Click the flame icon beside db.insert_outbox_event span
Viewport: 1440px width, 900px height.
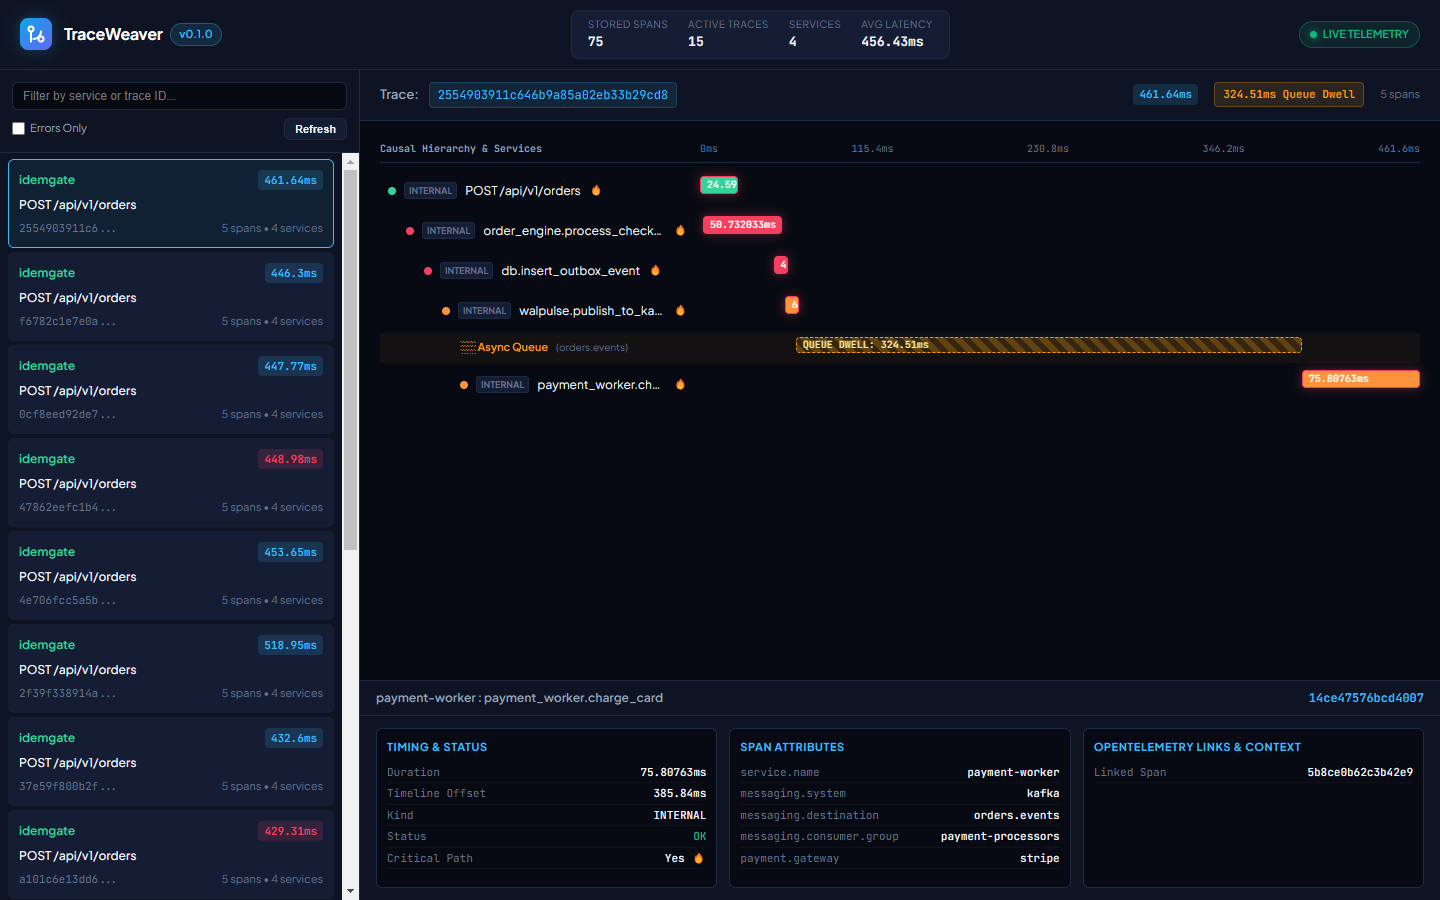pos(655,270)
